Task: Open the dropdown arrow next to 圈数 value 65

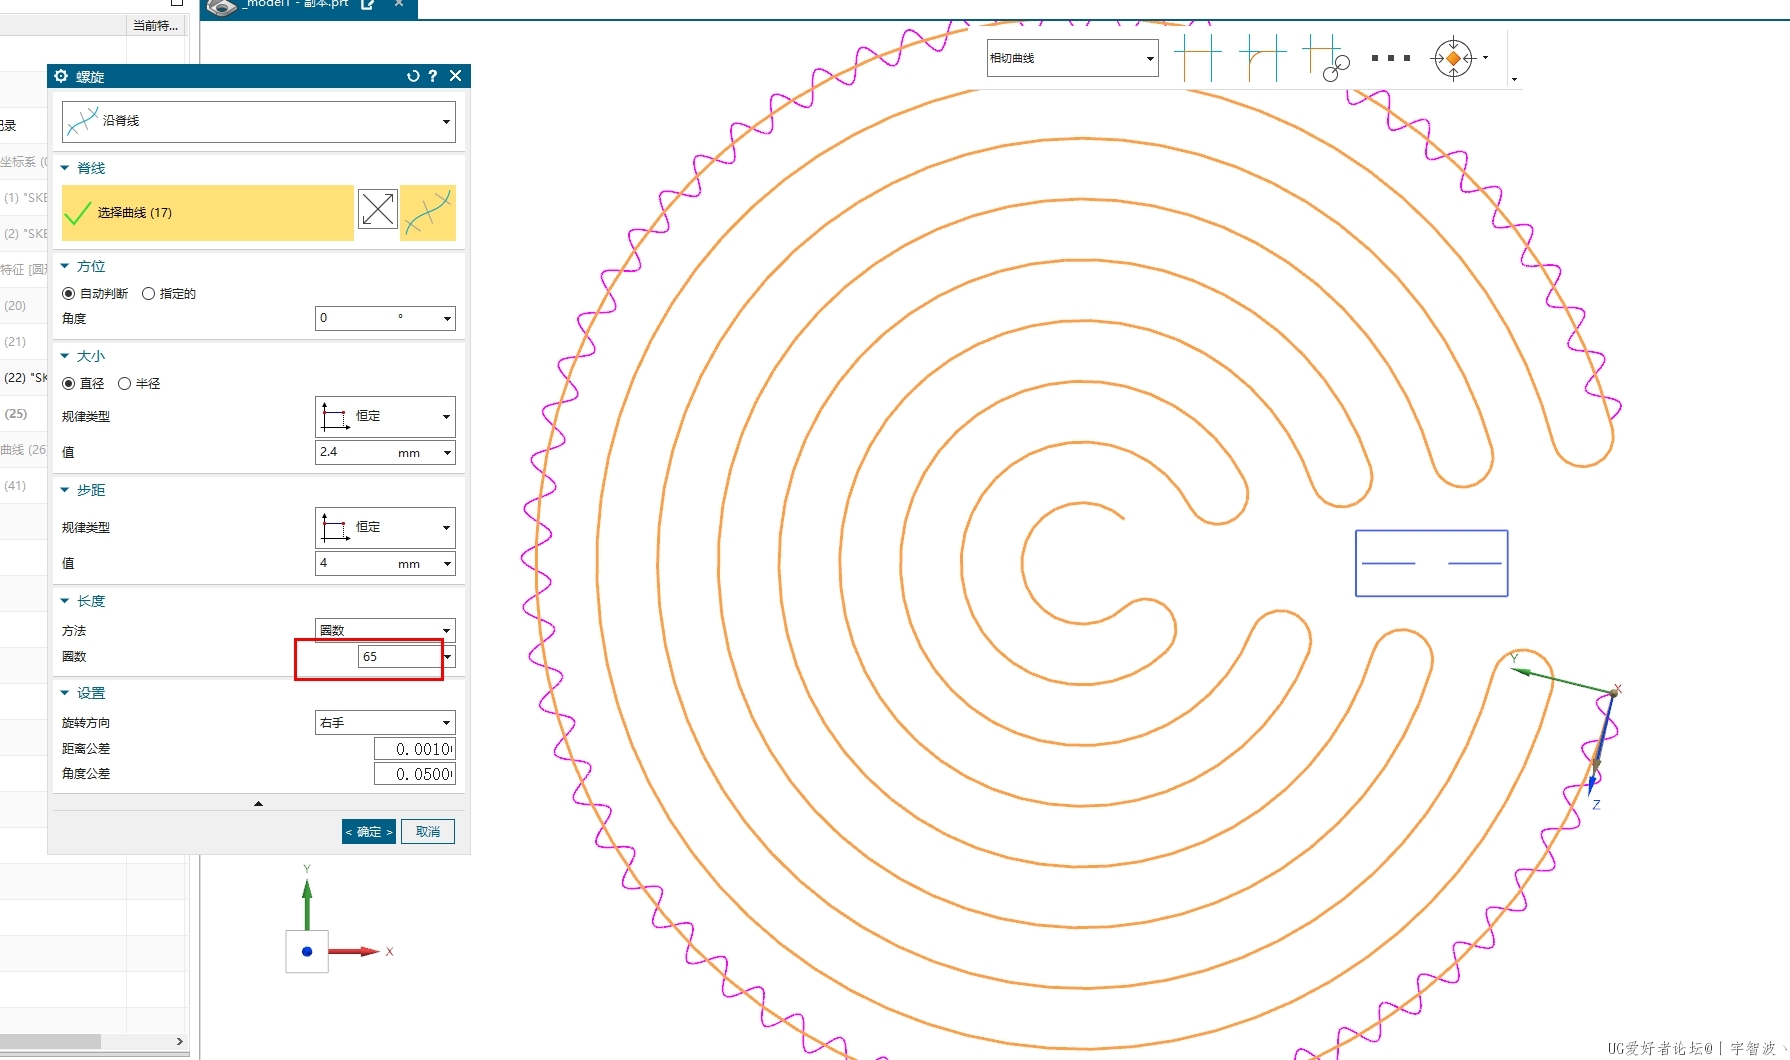Action: tap(449, 656)
